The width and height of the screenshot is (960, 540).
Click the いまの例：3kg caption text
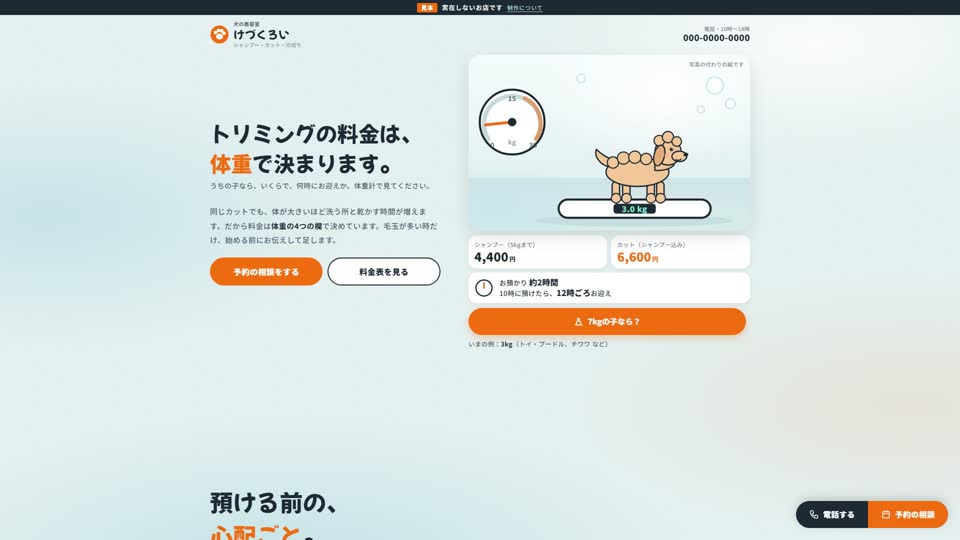539,344
